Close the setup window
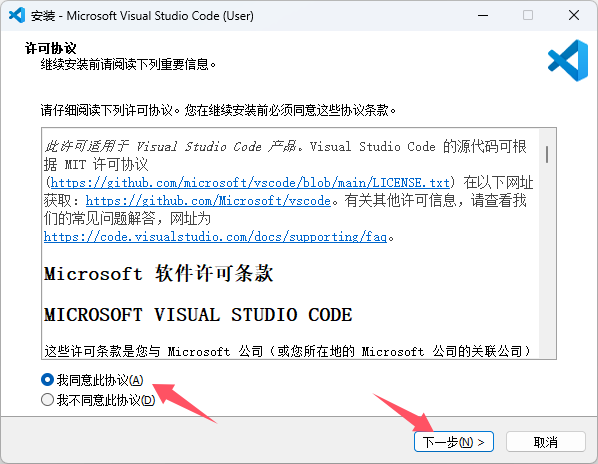Screen dimensions: 598x464 [574, 15]
